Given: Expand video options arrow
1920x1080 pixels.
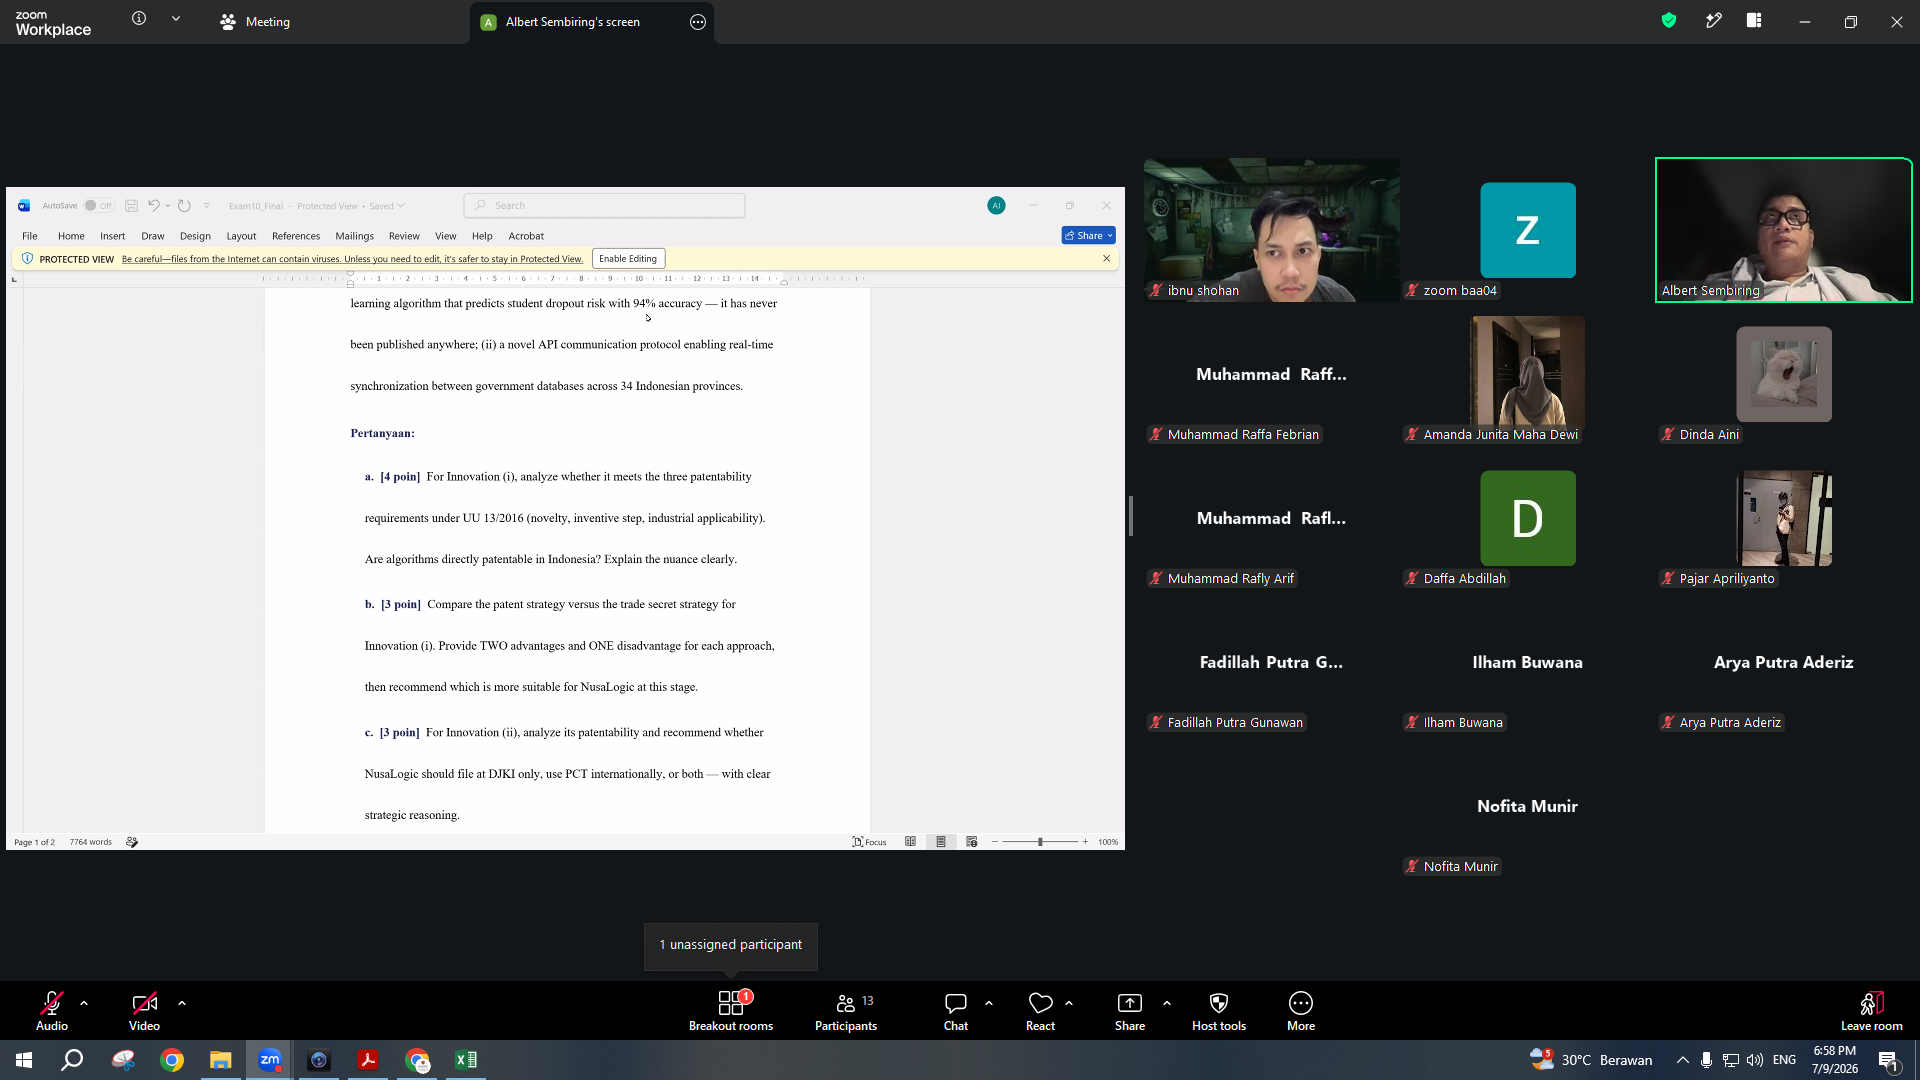Looking at the screenshot, I should click(x=182, y=1002).
